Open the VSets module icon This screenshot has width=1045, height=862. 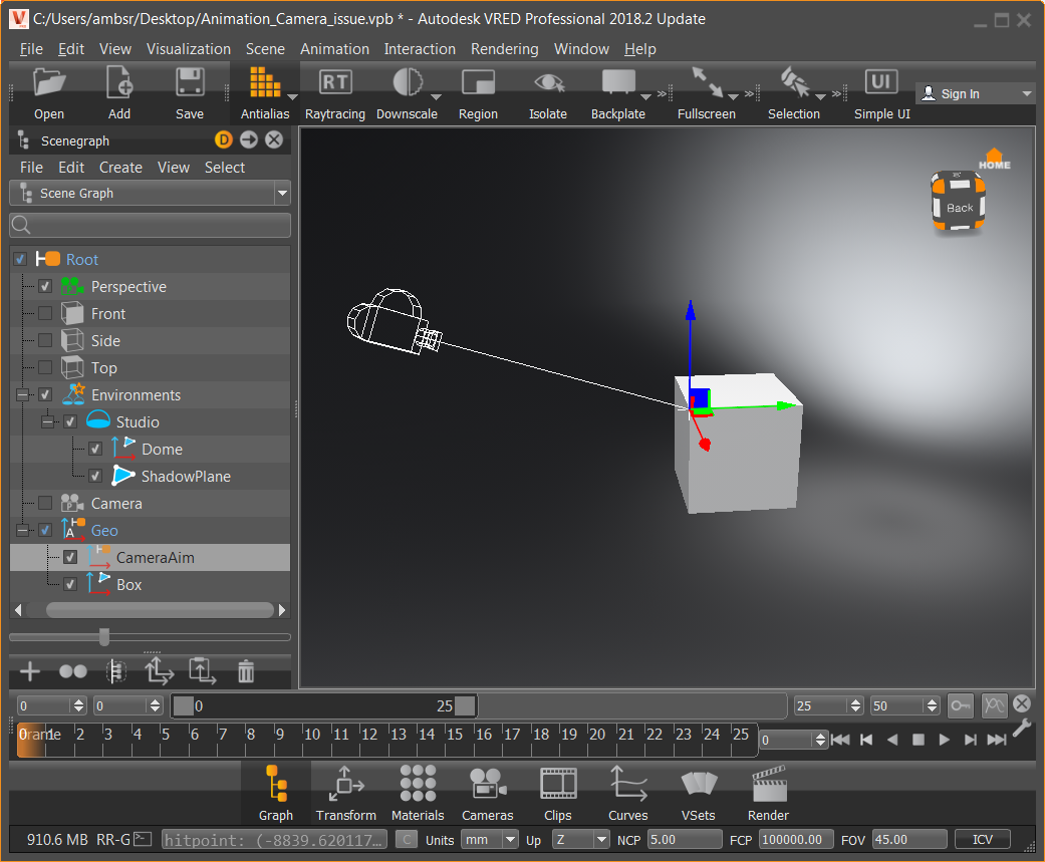(698, 784)
